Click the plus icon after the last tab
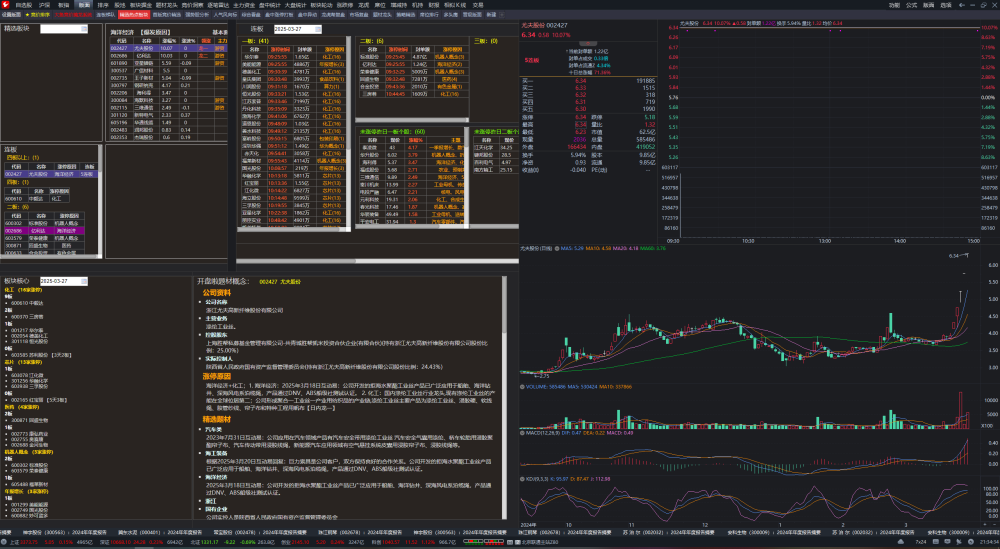 pos(502,15)
